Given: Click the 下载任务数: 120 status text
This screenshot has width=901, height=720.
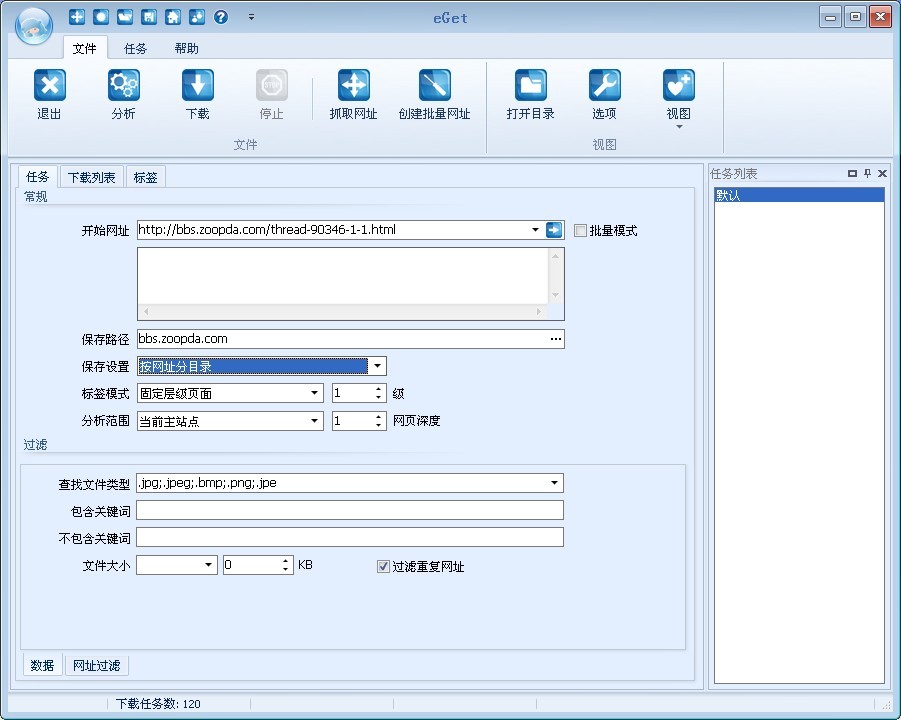Looking at the screenshot, I should point(158,704).
